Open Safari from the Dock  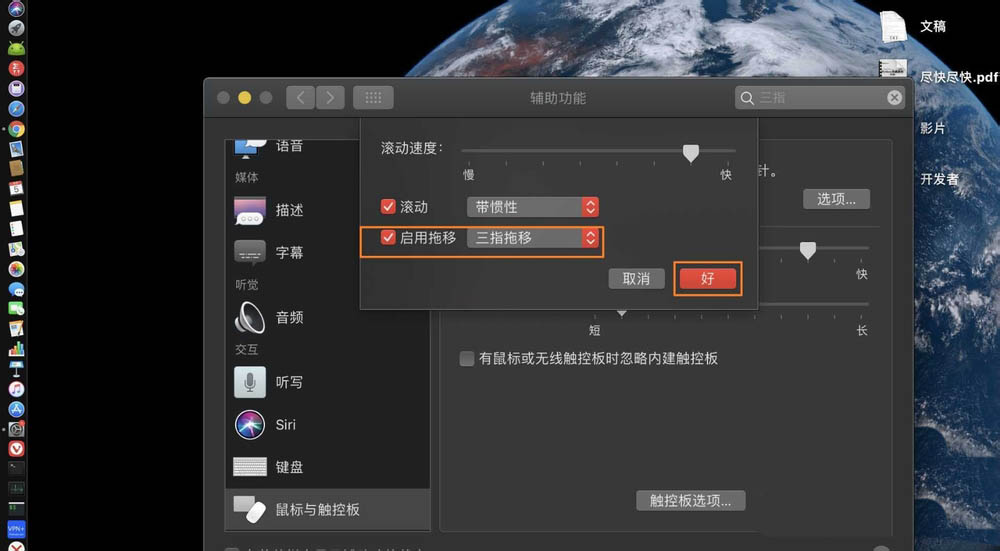[16, 109]
